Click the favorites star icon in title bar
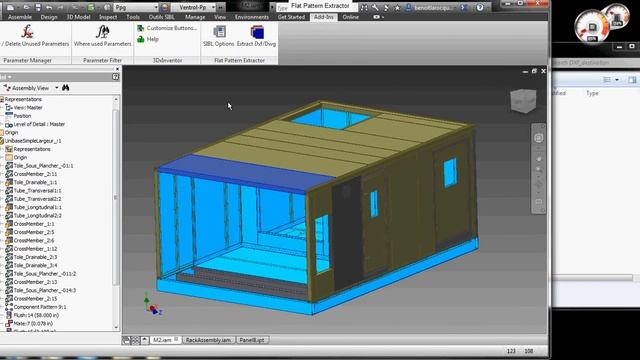This screenshot has height=360, width=640. (x=397, y=7)
